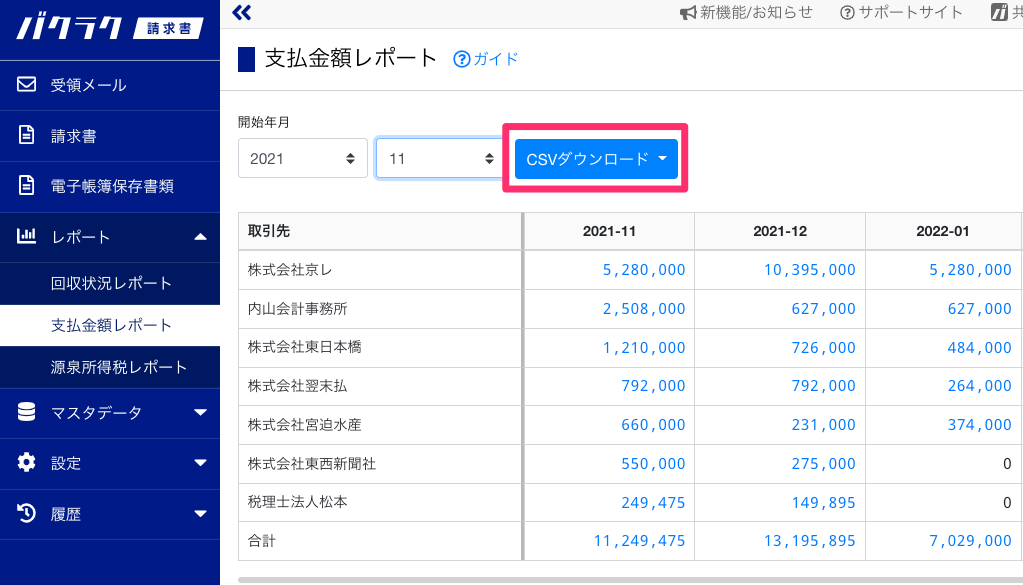
Task: Click 株式会社東日本橋 amount 1,210,000
Action: 643,348
